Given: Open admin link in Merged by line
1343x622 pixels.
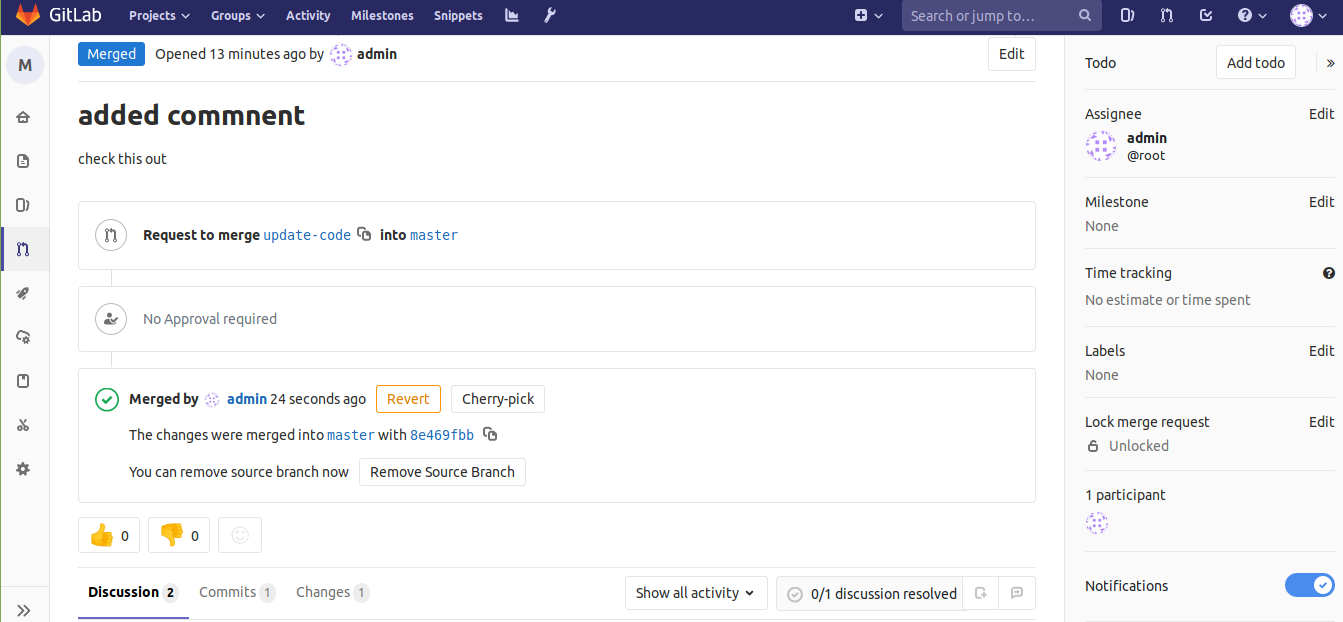Looking at the screenshot, I should point(247,399).
